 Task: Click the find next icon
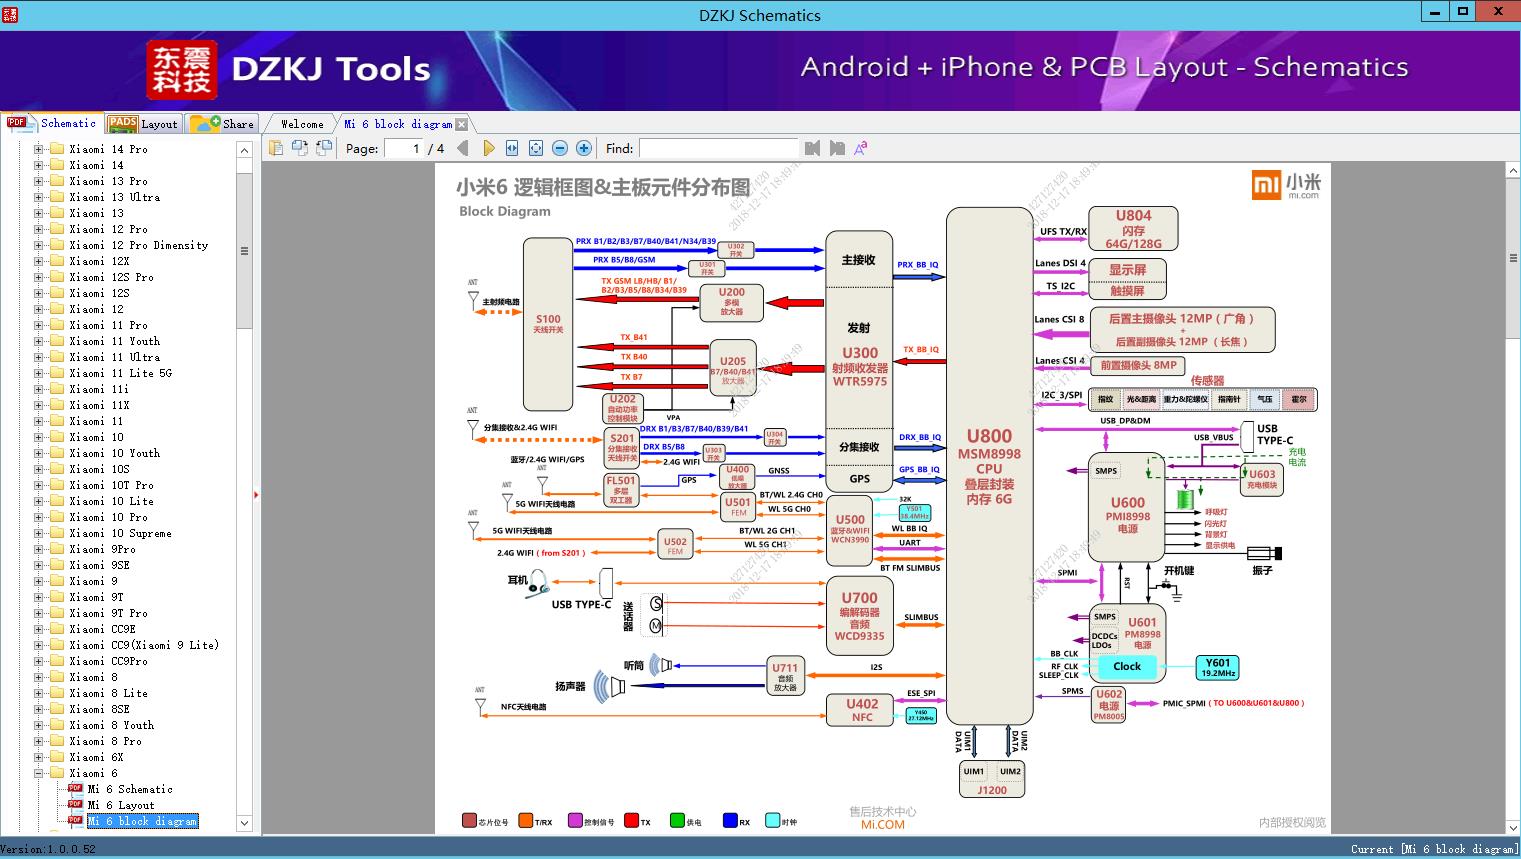click(837, 148)
